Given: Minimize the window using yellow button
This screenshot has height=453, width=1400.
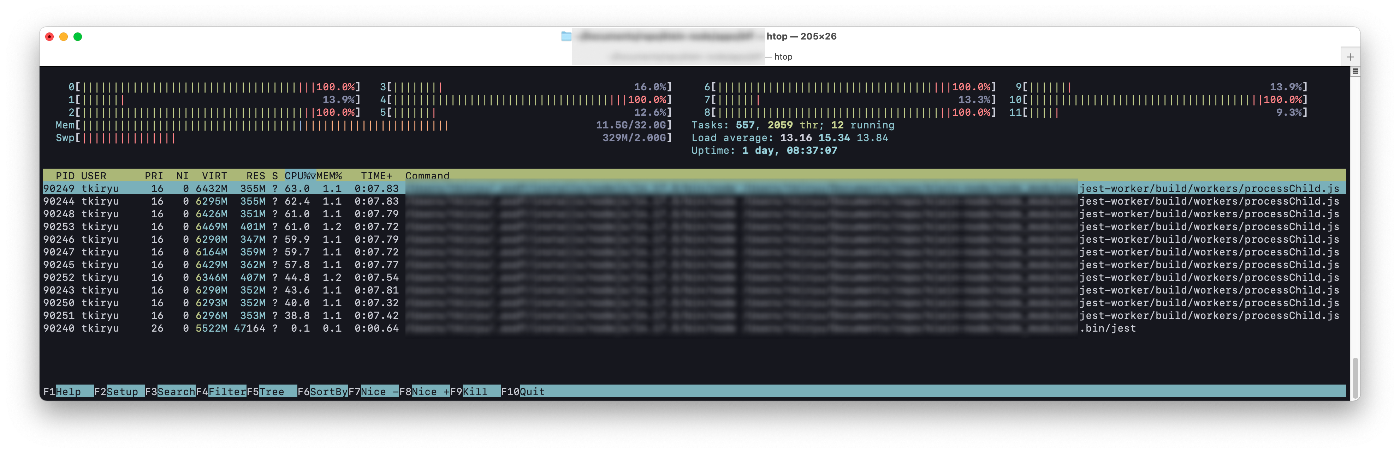Looking at the screenshot, I should [x=64, y=36].
